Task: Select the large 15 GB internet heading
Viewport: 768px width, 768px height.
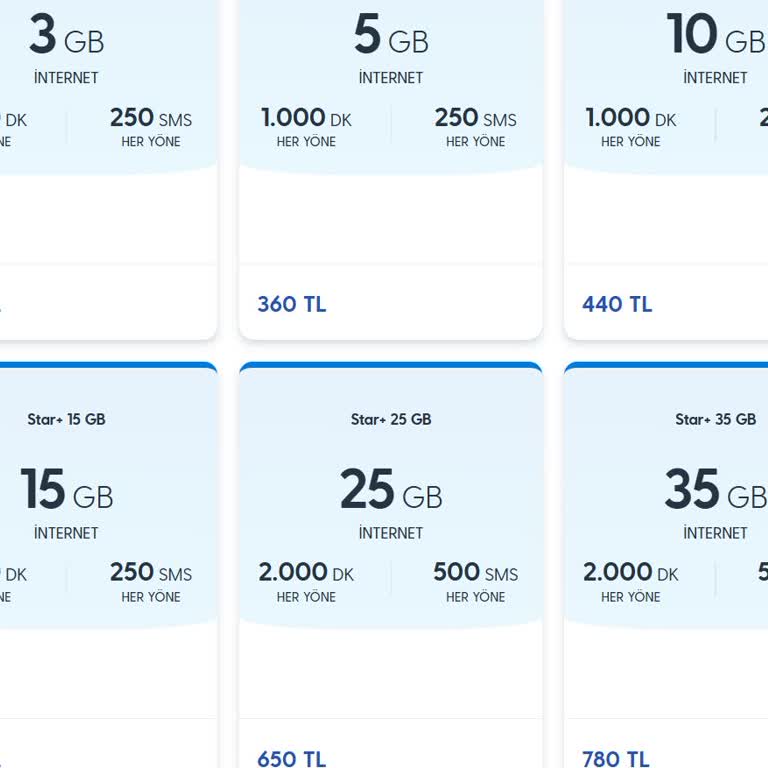Action: tap(66, 491)
